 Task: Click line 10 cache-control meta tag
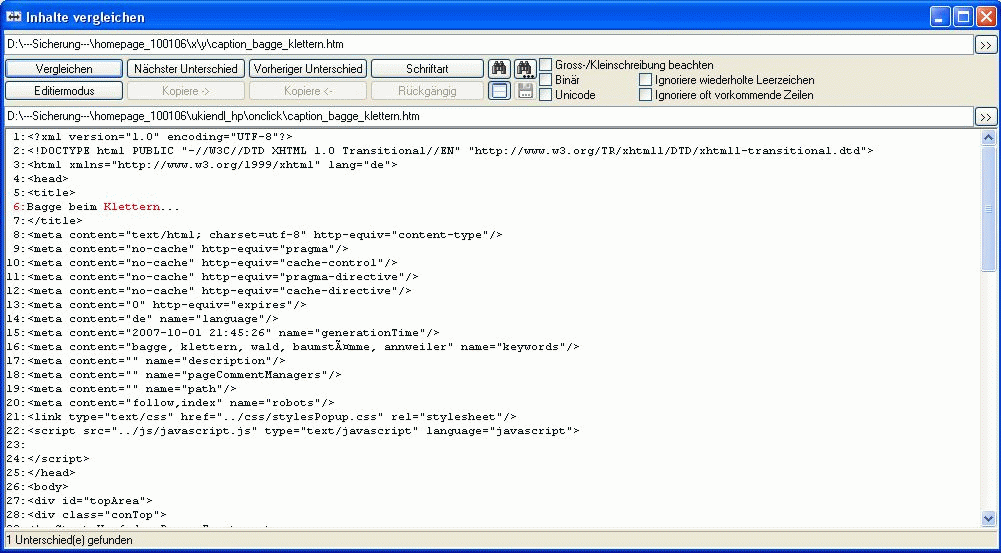coord(212,263)
